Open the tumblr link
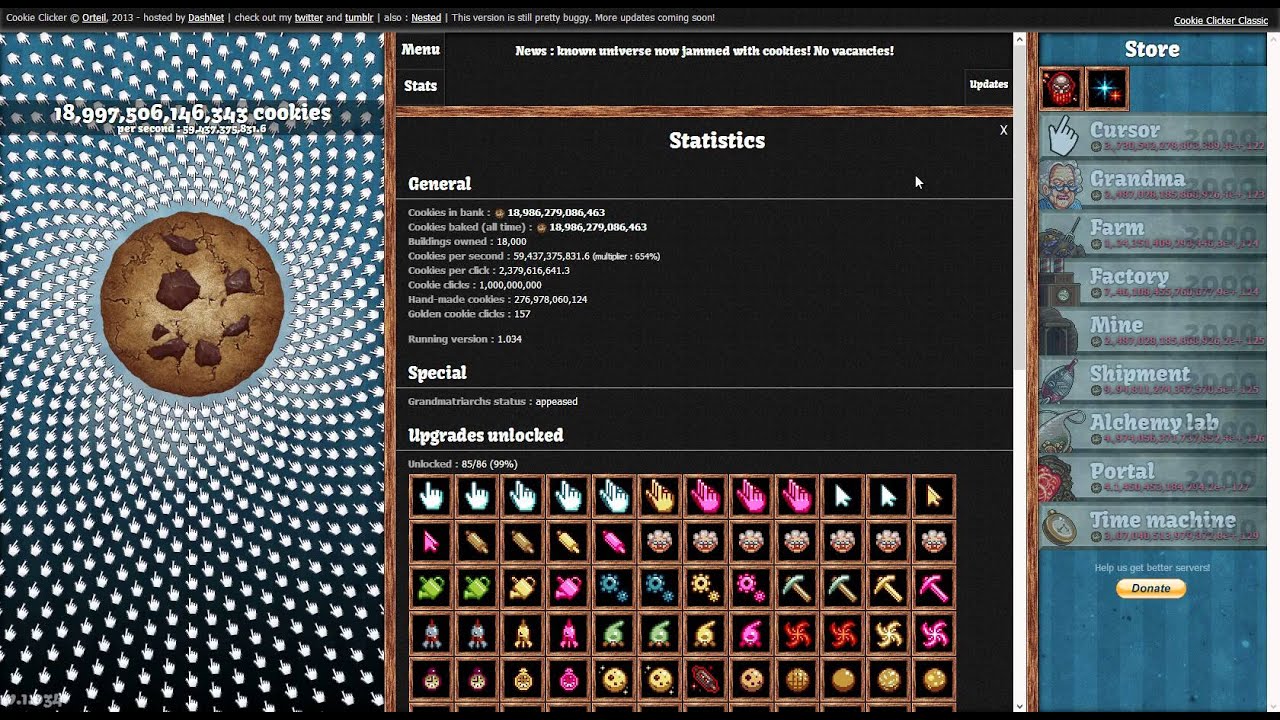 tap(359, 18)
